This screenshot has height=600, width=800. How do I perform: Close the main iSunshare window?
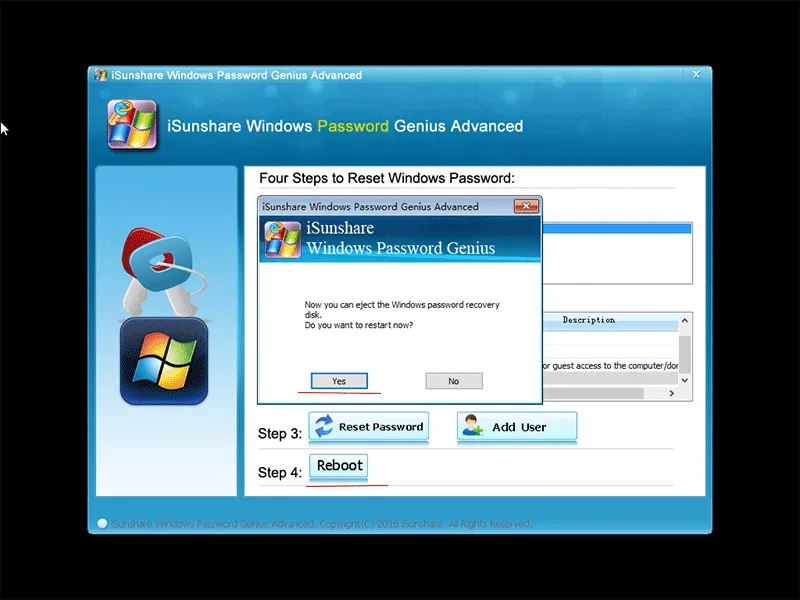[696, 74]
